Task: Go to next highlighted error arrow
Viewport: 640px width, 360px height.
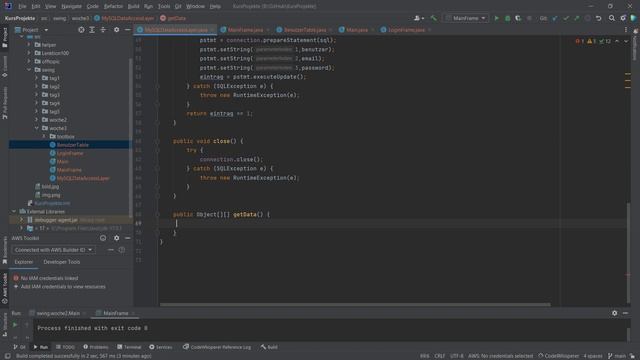Action: (x=626, y=41)
